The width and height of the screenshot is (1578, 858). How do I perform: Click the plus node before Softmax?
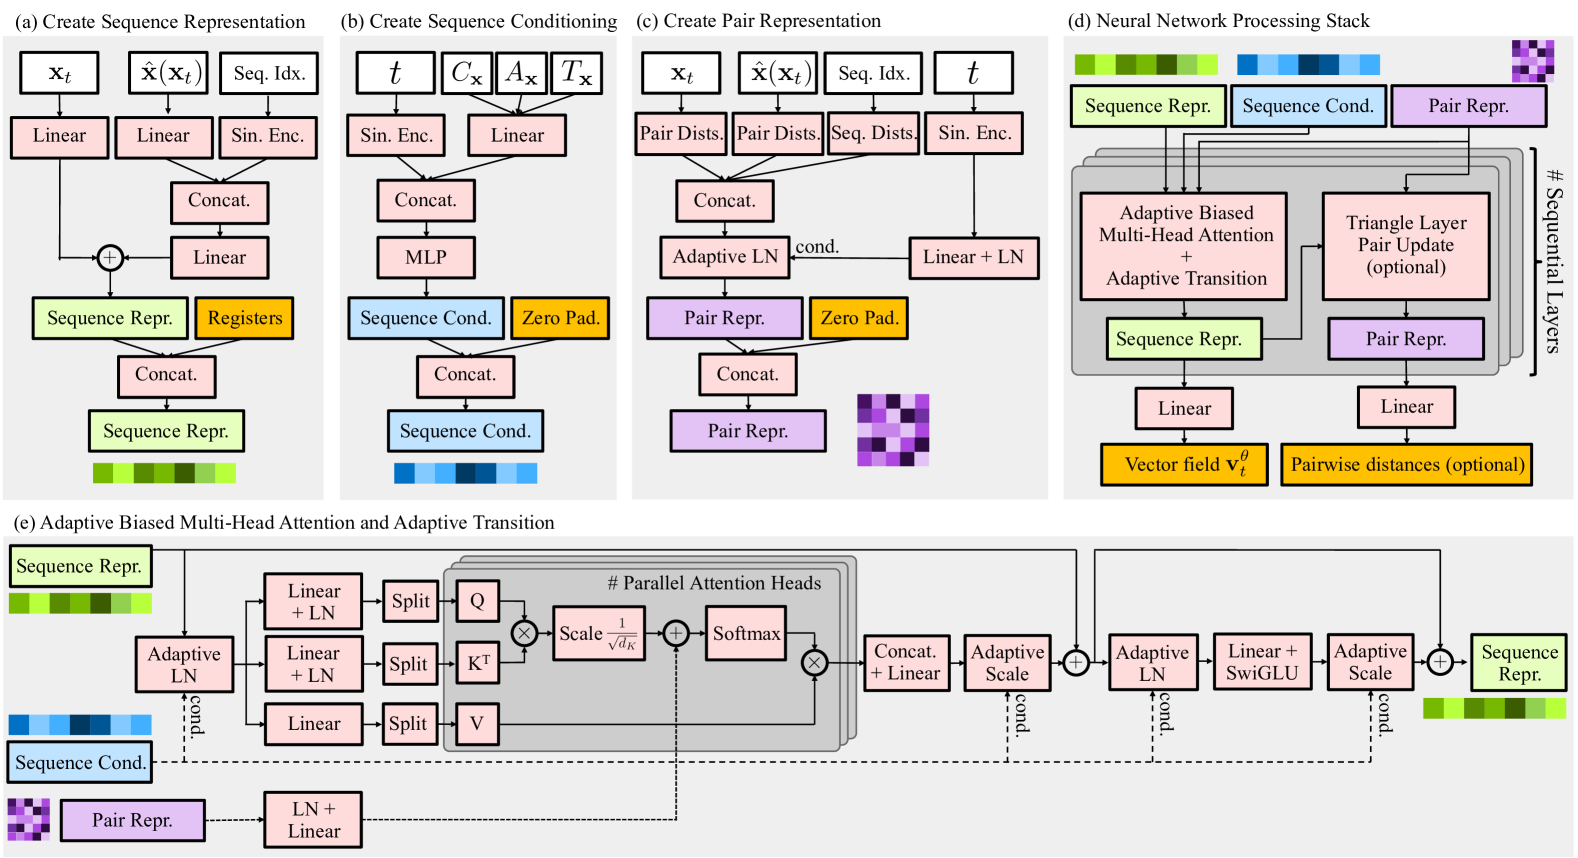point(676,633)
